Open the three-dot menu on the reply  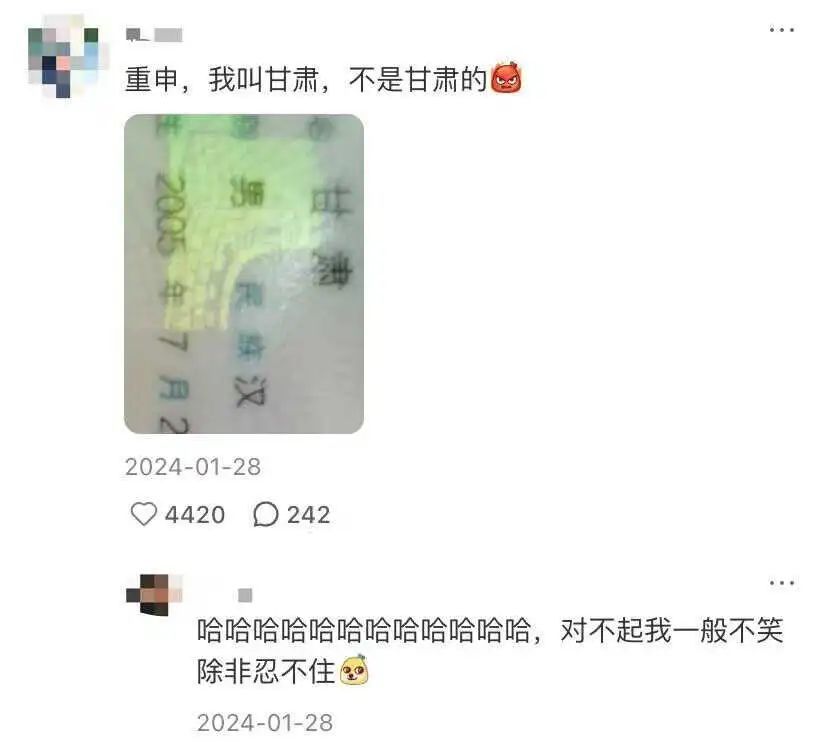pyautogui.click(x=782, y=583)
